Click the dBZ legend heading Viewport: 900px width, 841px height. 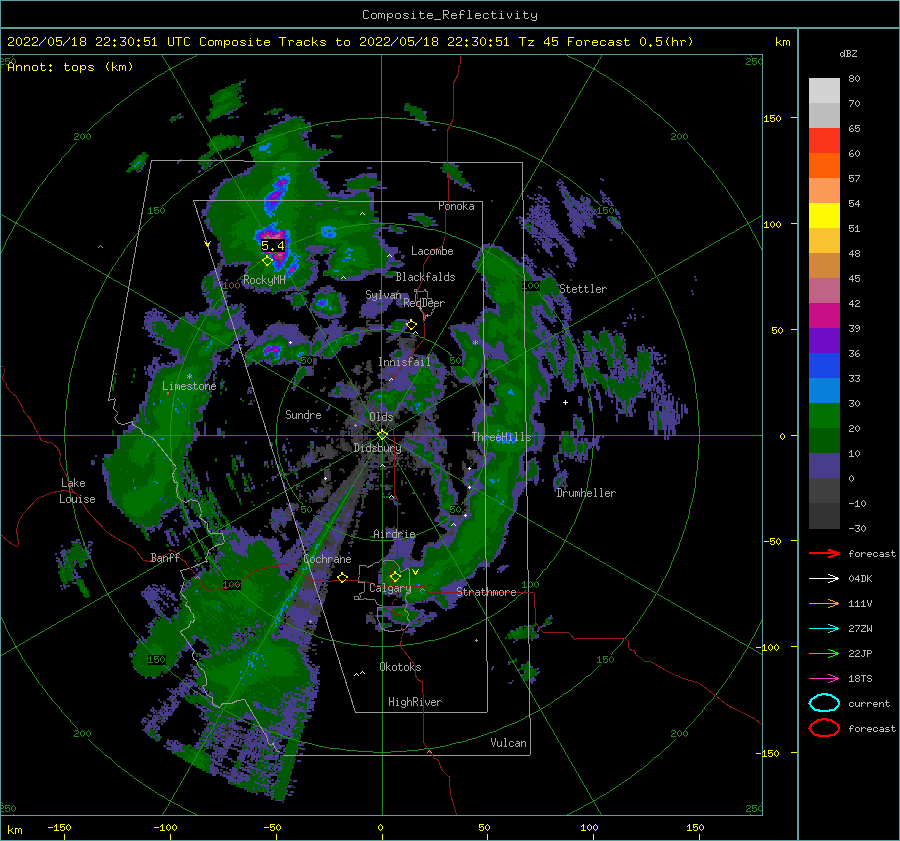click(x=848, y=54)
